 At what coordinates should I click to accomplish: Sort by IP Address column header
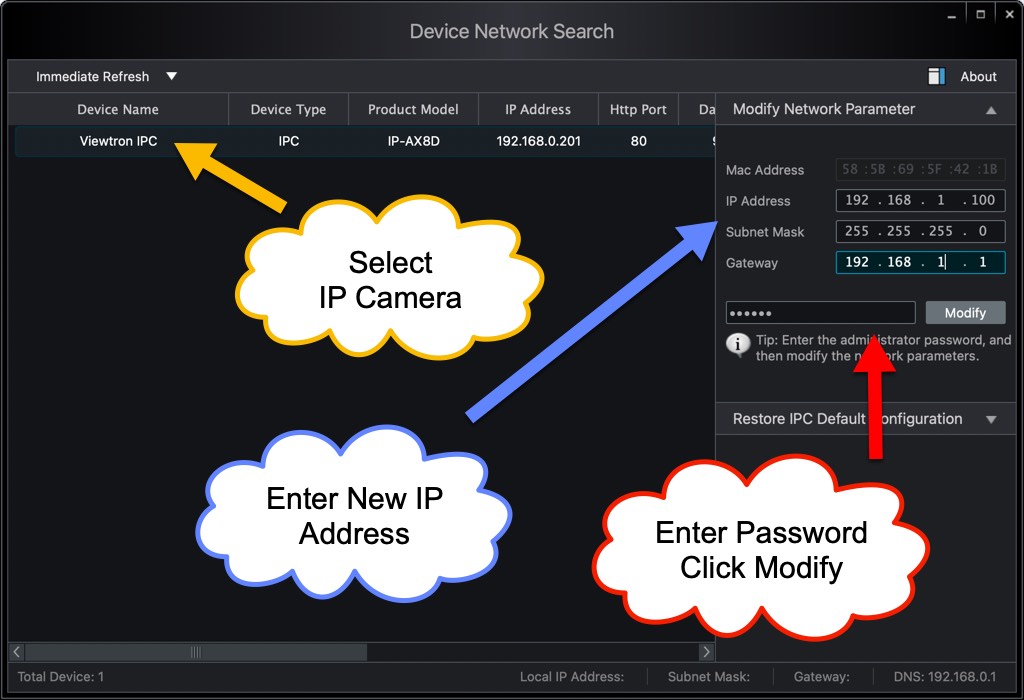(538, 110)
